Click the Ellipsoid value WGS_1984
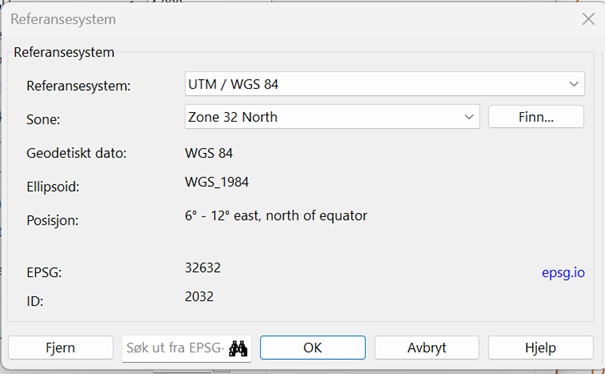 [x=217, y=182]
